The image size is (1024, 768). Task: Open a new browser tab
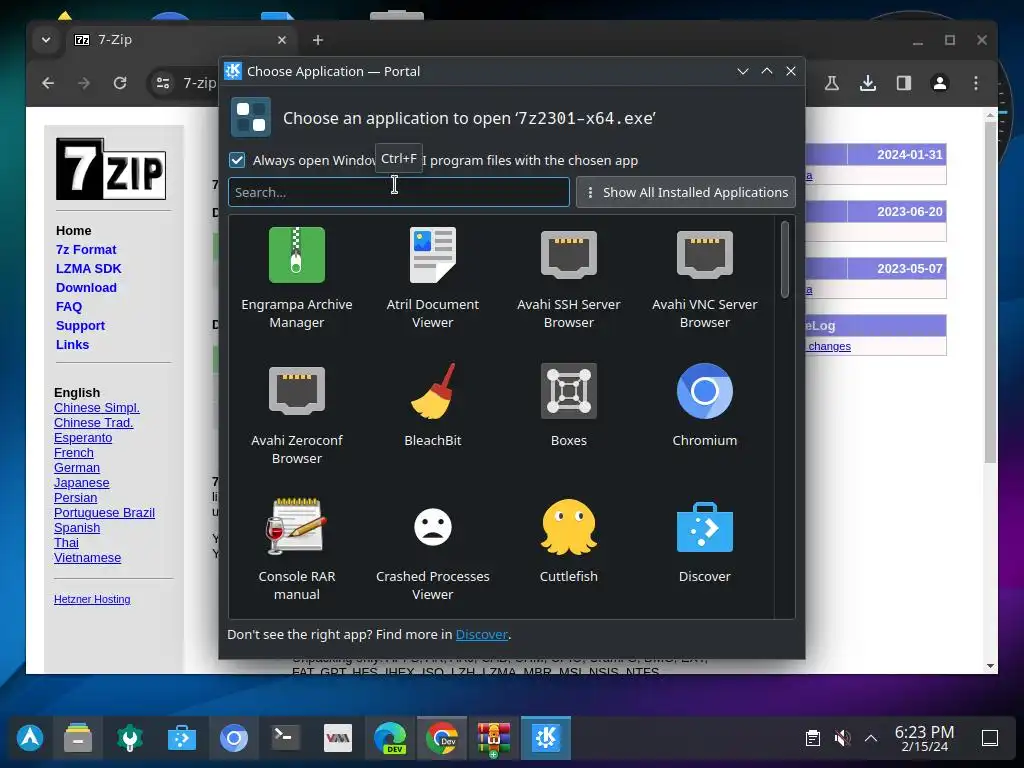pyautogui.click(x=317, y=40)
